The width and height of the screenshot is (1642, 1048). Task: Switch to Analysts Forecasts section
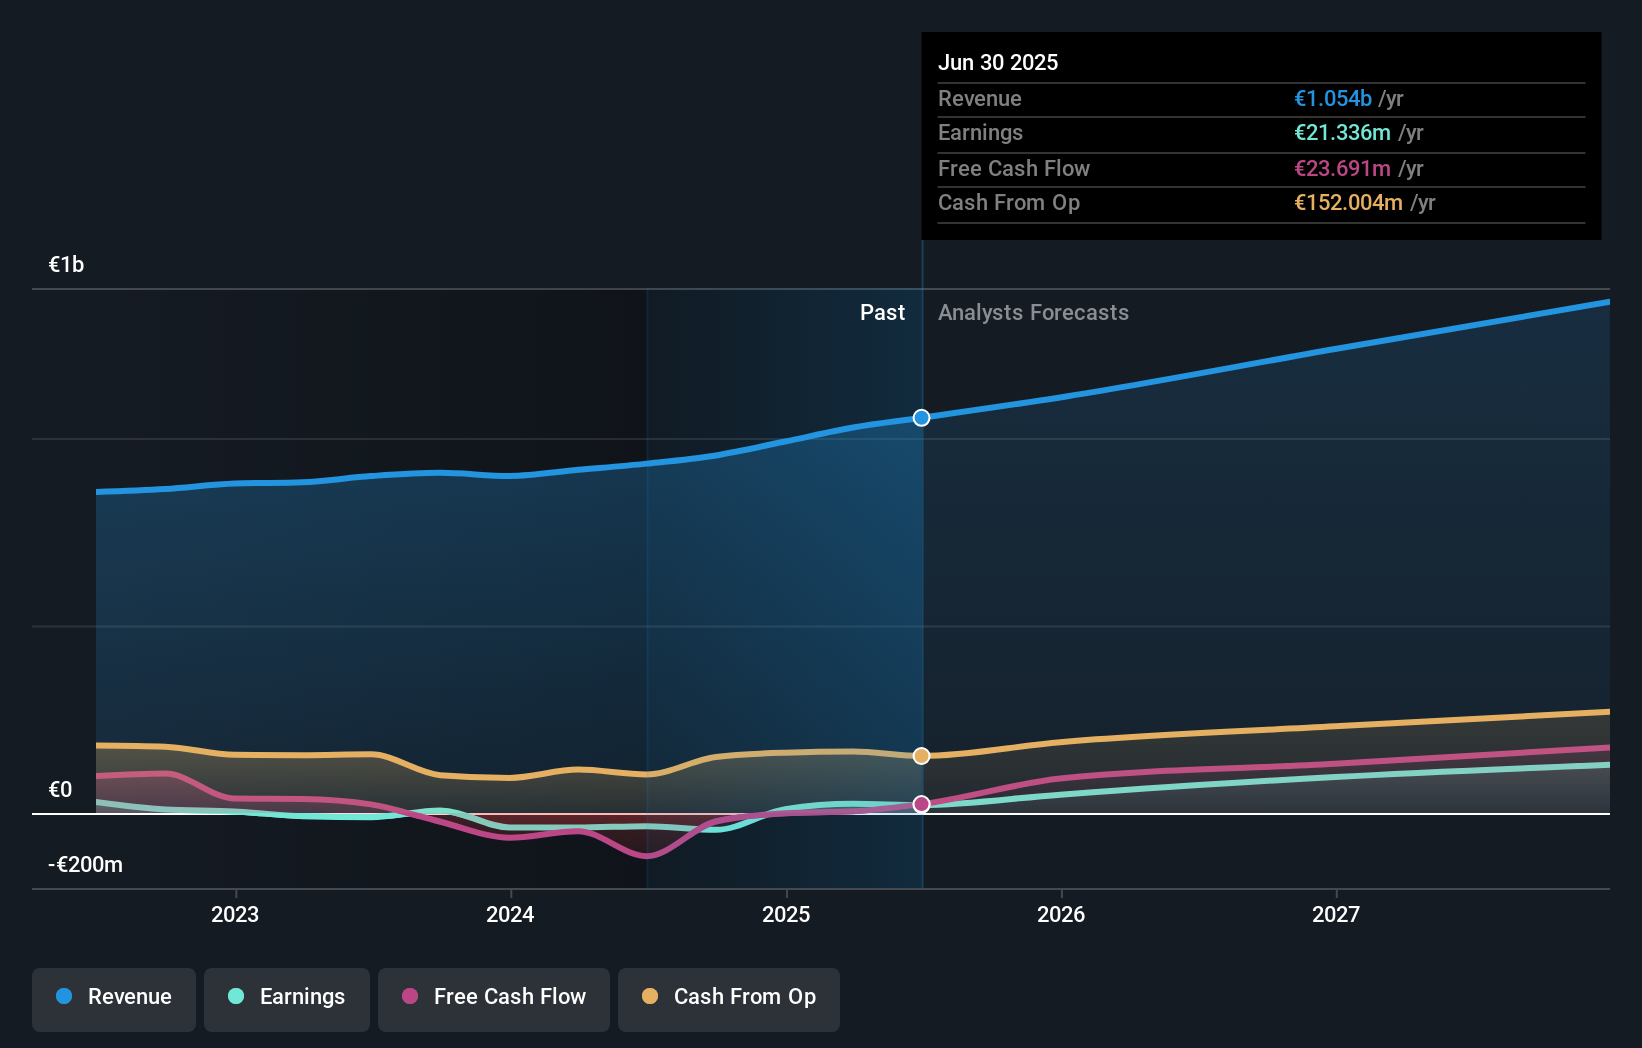coord(1033,312)
